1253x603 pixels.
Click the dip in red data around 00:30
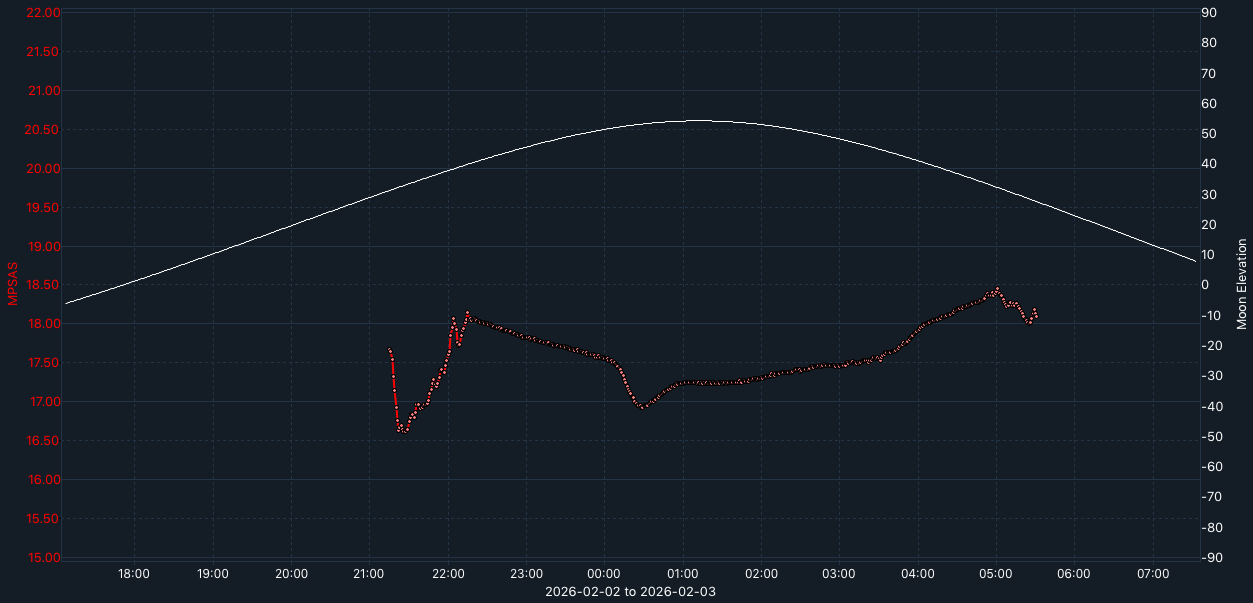tap(640, 405)
